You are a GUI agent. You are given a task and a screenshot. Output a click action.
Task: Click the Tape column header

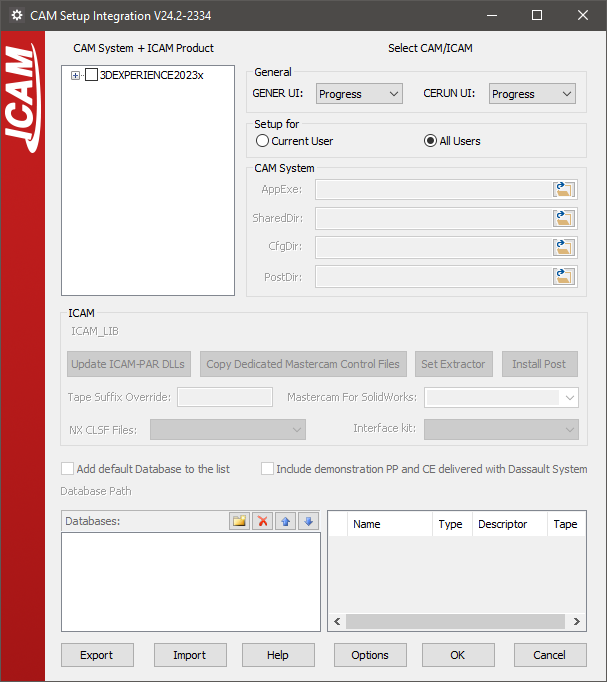[x=566, y=524]
